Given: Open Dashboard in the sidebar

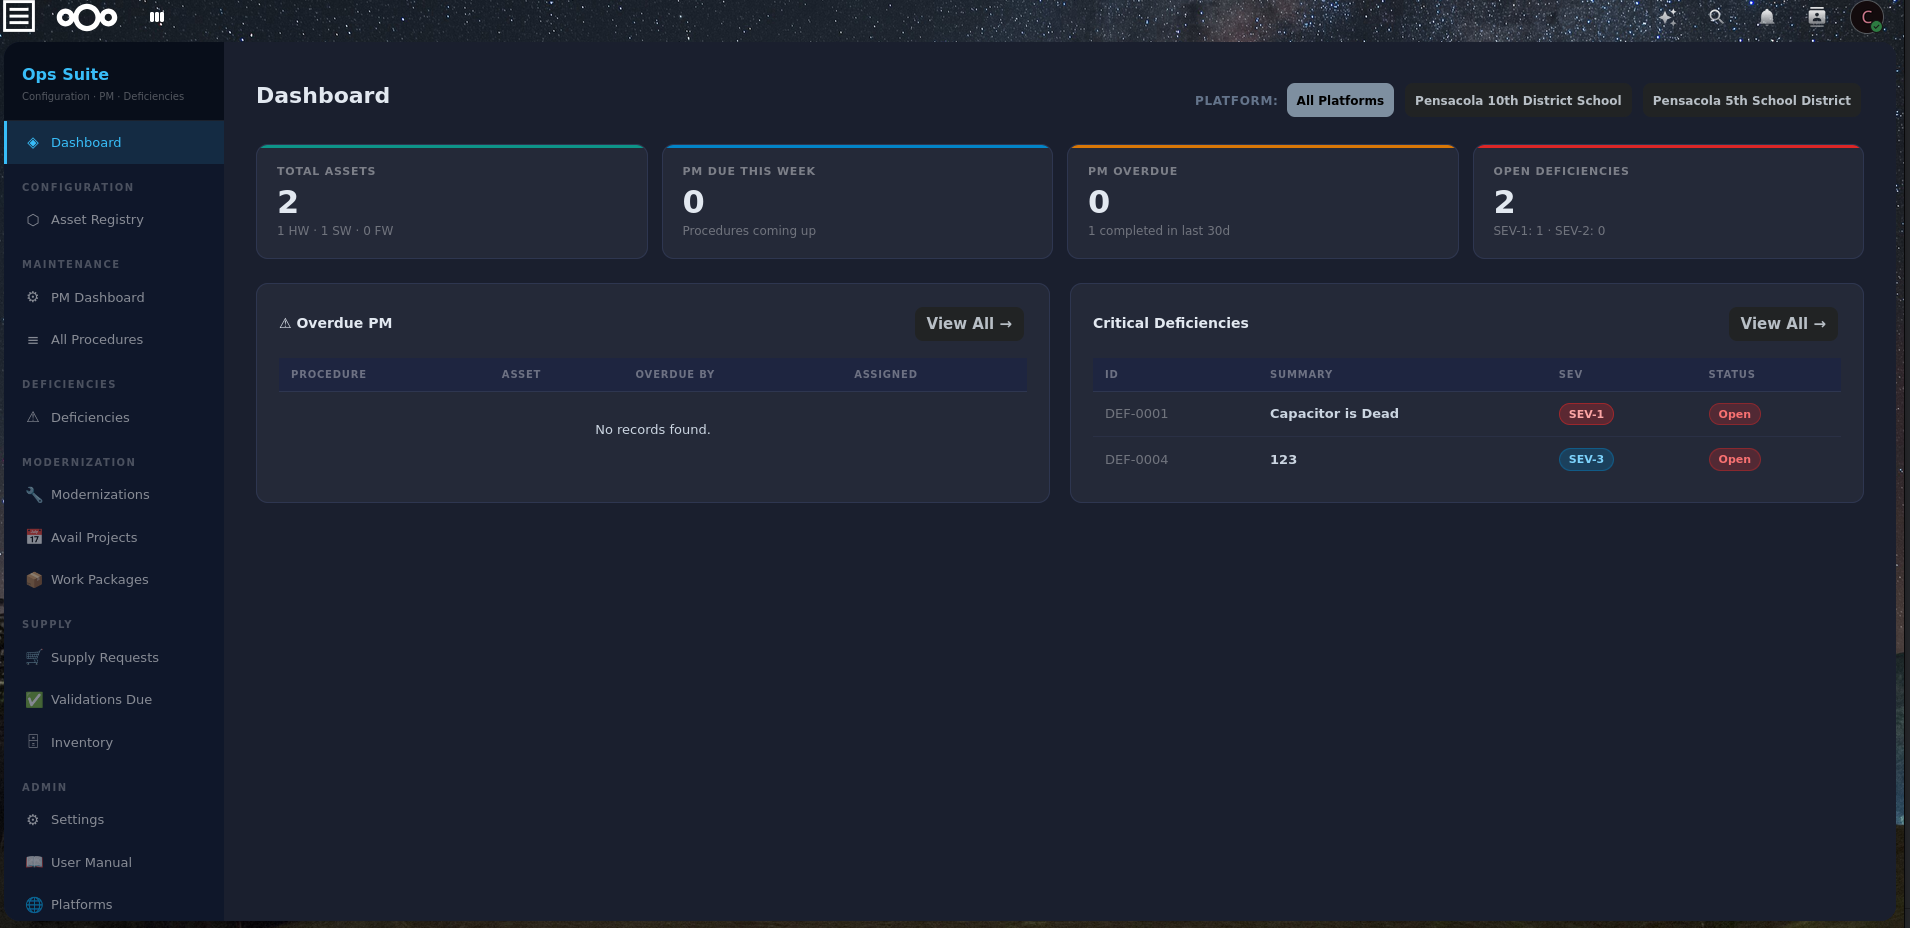Looking at the screenshot, I should click(x=114, y=143).
